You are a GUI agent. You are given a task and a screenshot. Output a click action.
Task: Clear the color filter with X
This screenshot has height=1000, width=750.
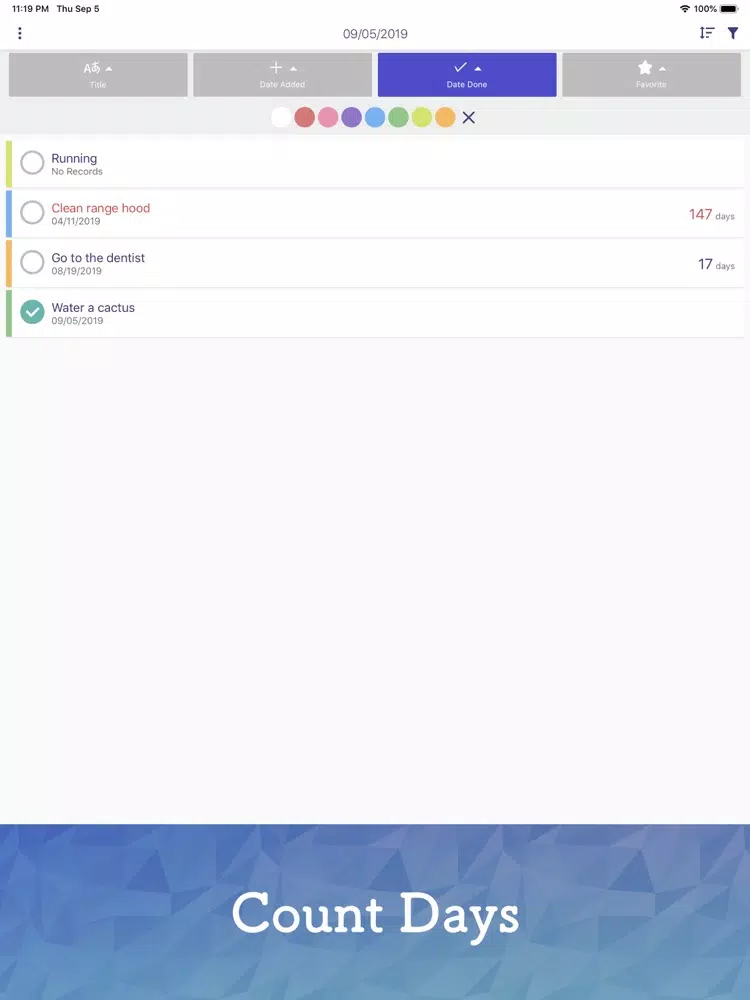(x=469, y=117)
